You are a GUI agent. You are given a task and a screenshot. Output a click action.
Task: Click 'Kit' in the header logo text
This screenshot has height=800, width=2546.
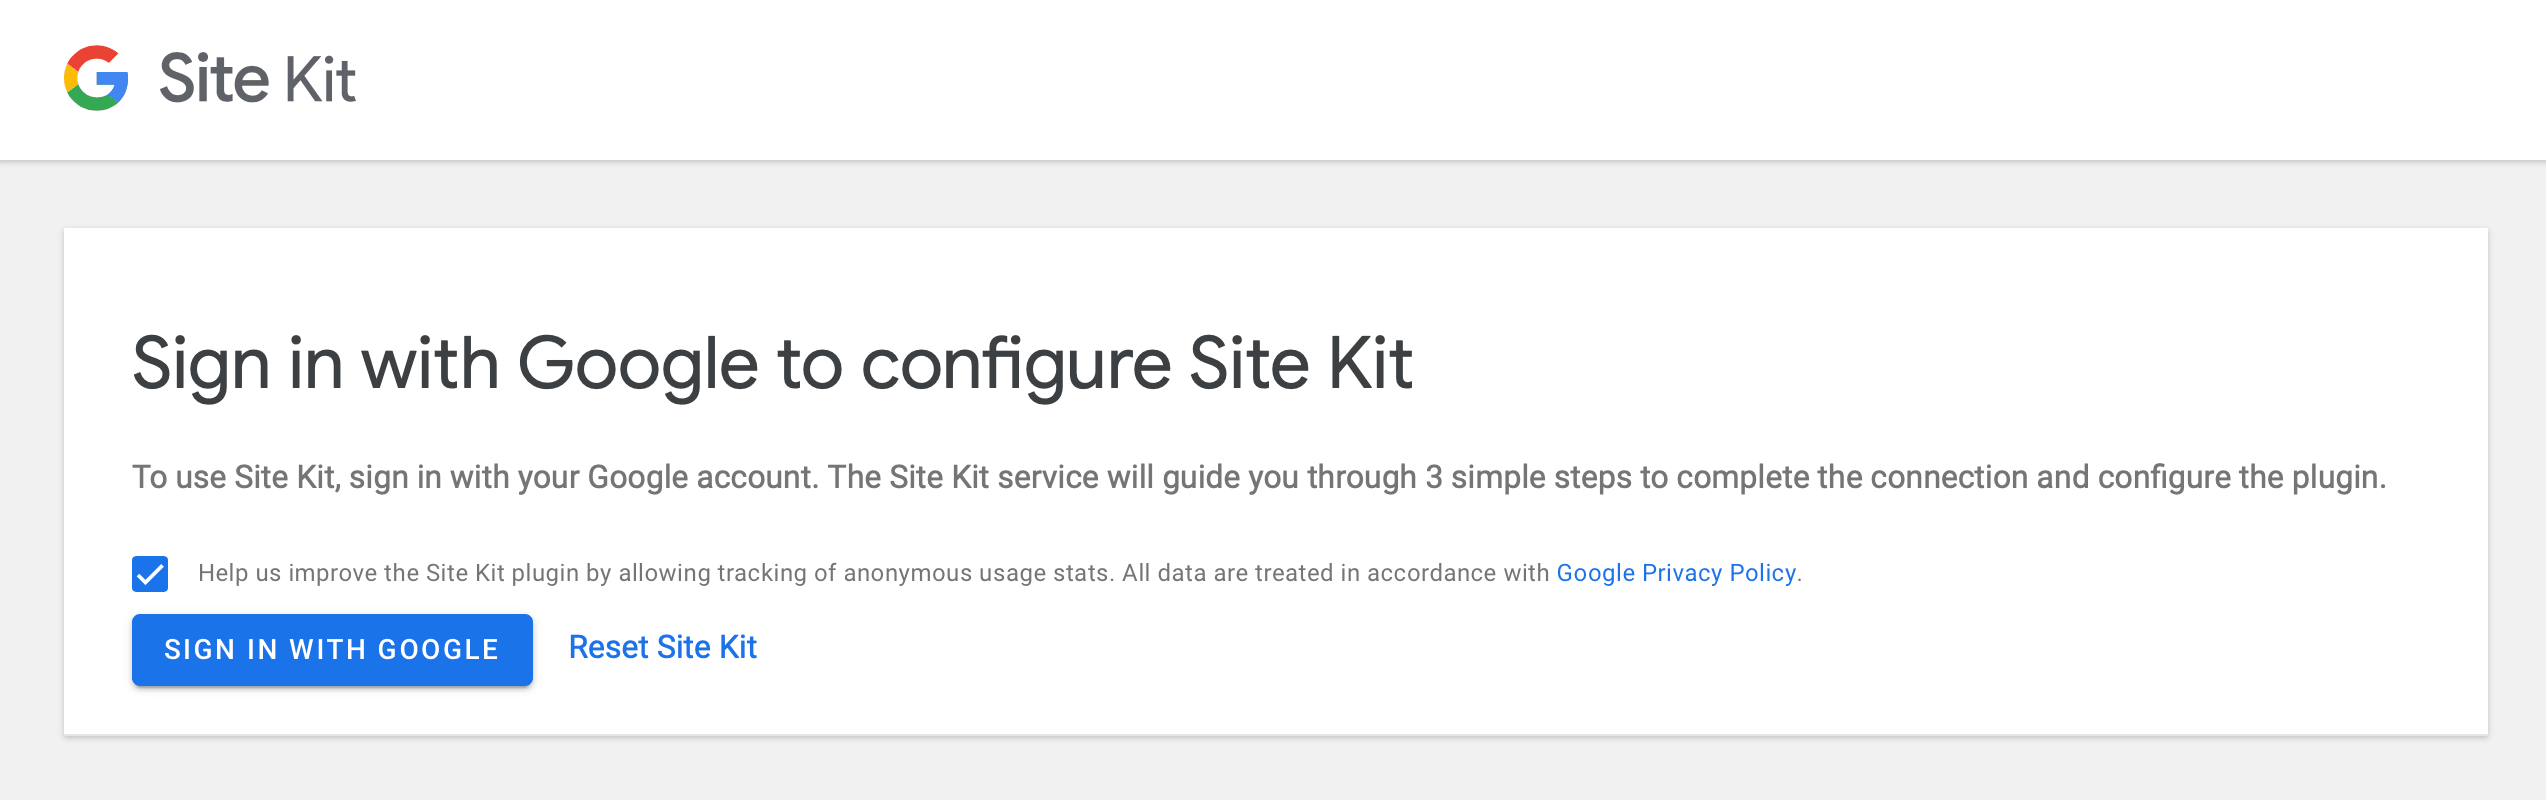[320, 78]
